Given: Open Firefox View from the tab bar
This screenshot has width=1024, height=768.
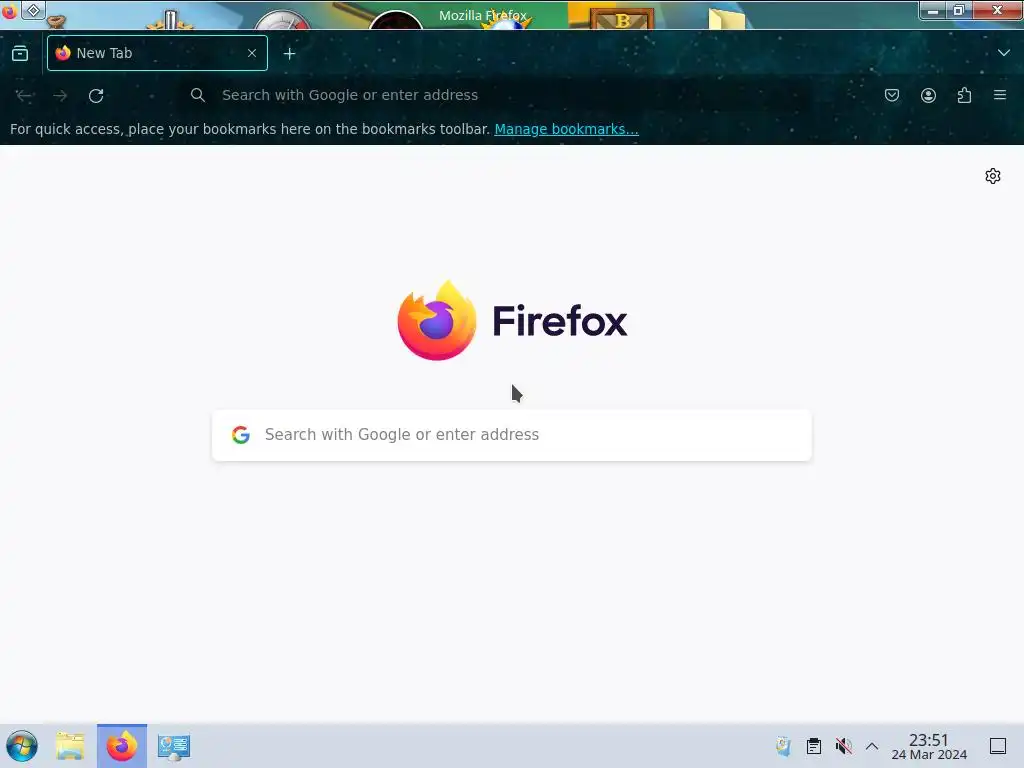Looking at the screenshot, I should (x=20, y=54).
